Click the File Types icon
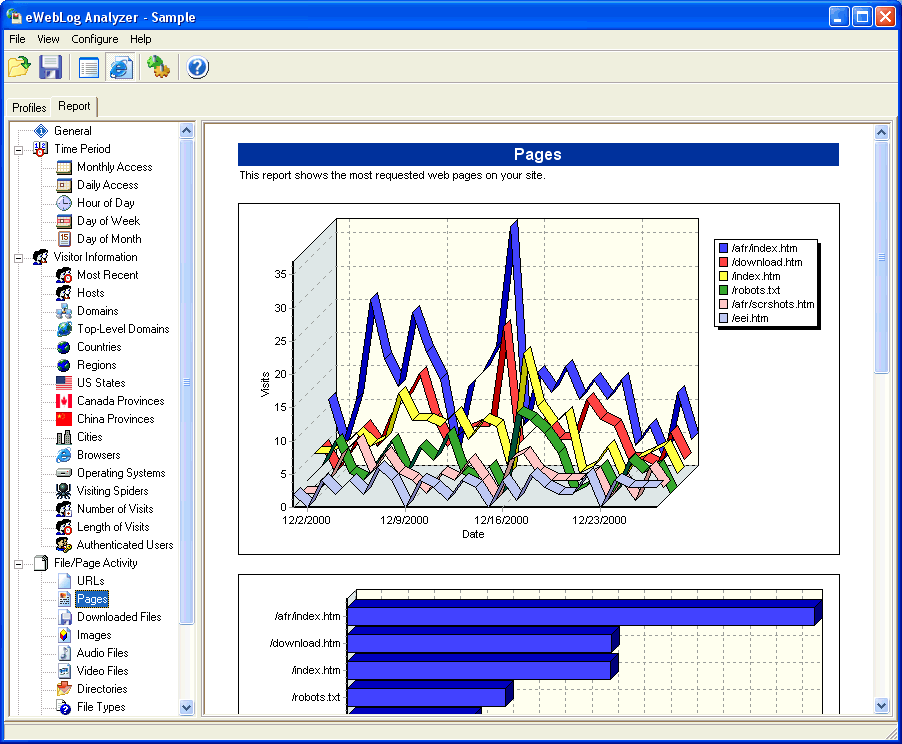This screenshot has height=744, width=902. 64,707
